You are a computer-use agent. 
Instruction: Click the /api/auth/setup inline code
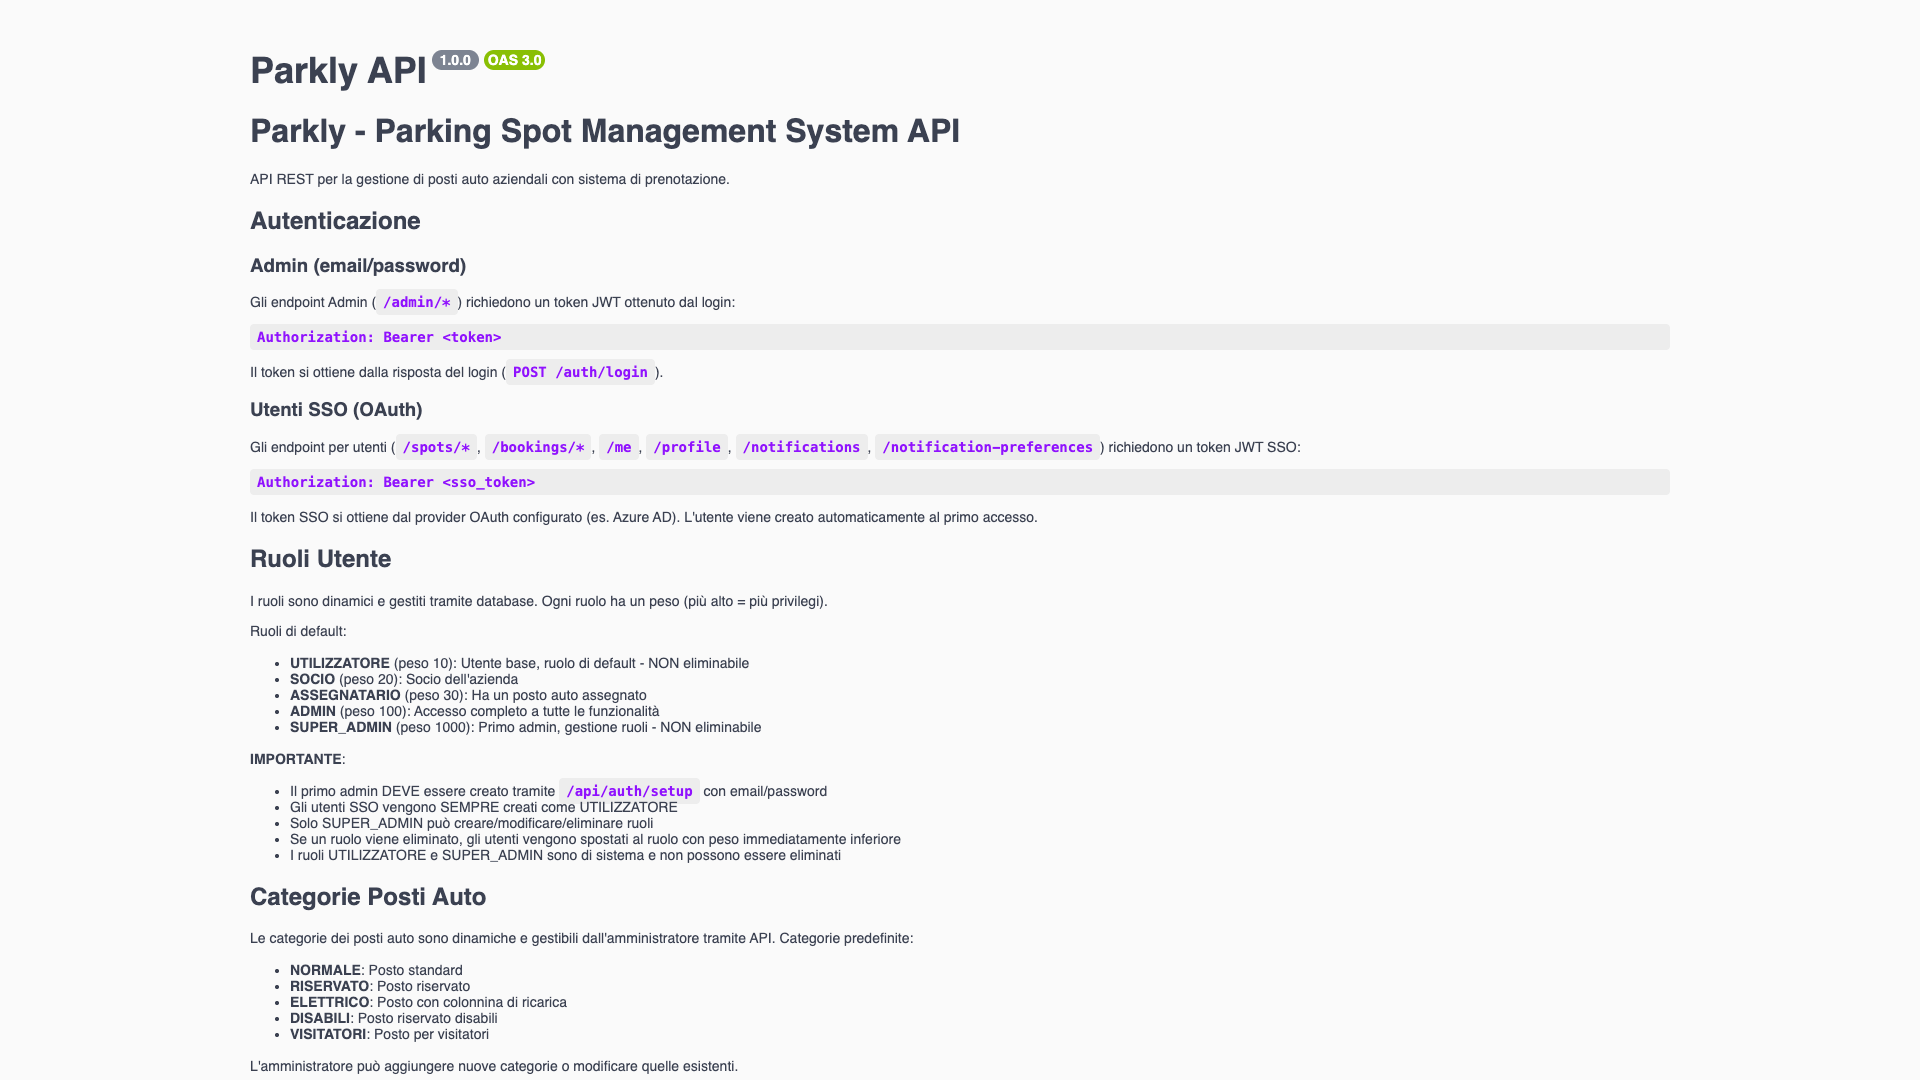(629, 791)
